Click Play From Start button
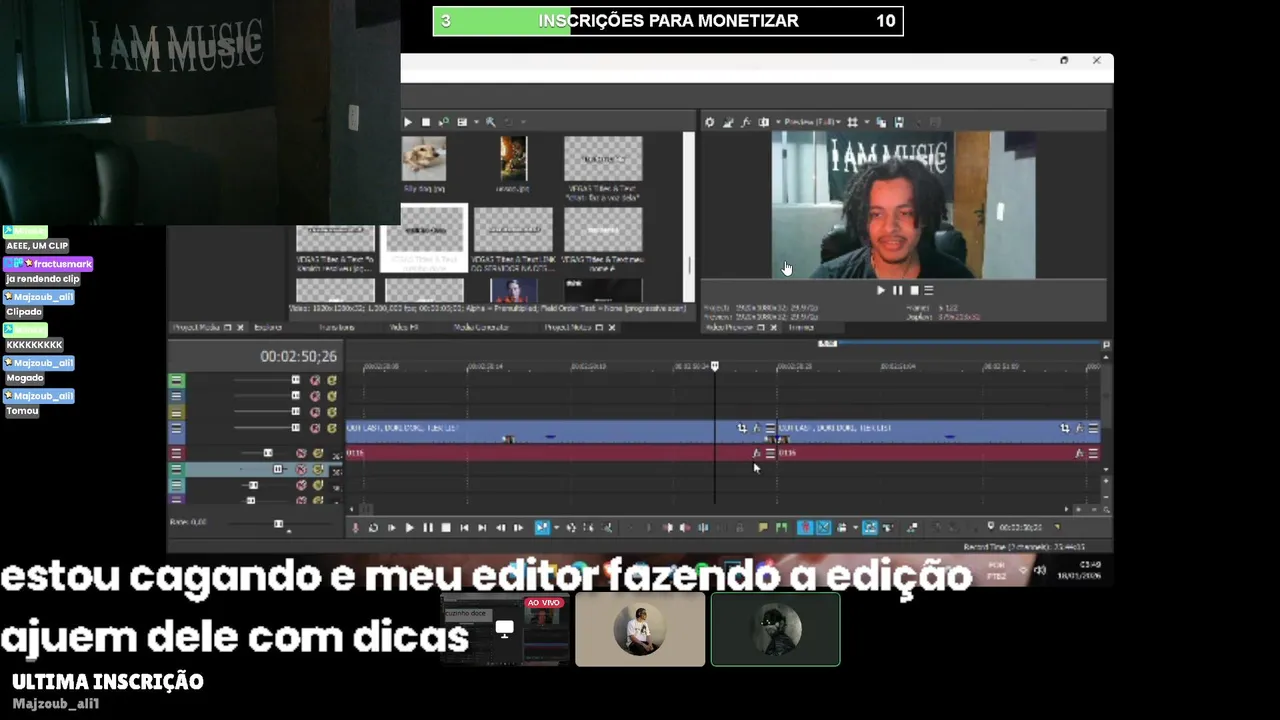This screenshot has width=1280, height=720. (391, 527)
